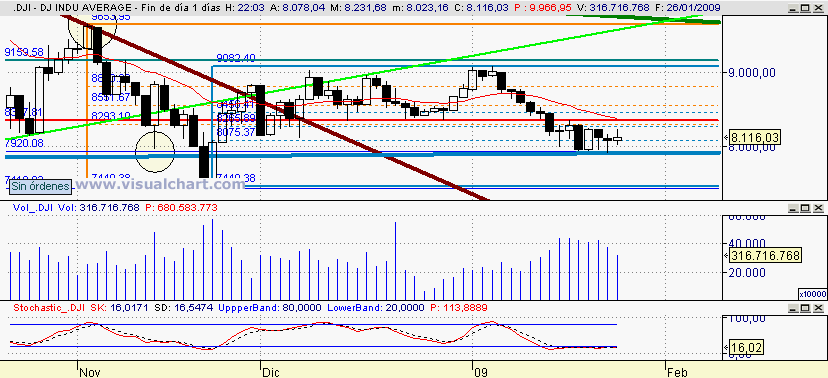Screen dimensions: 828x378
Task: Click the 8293.10 retracement label
Action: 110,116
